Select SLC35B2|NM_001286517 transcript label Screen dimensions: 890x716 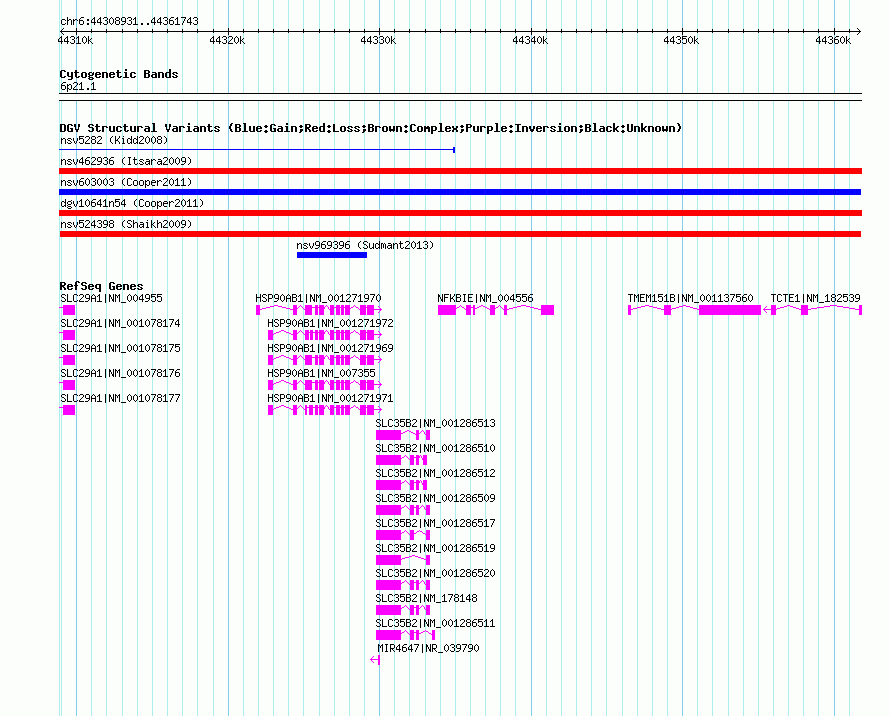click(435, 523)
